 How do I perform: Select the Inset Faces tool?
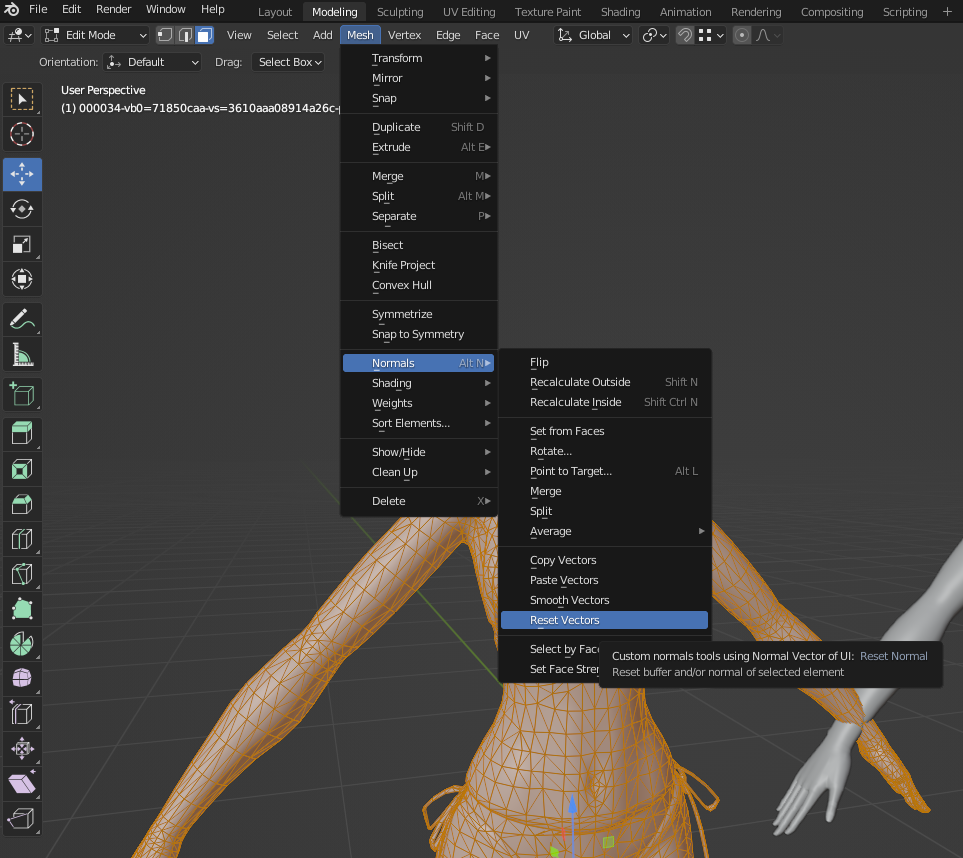22,470
